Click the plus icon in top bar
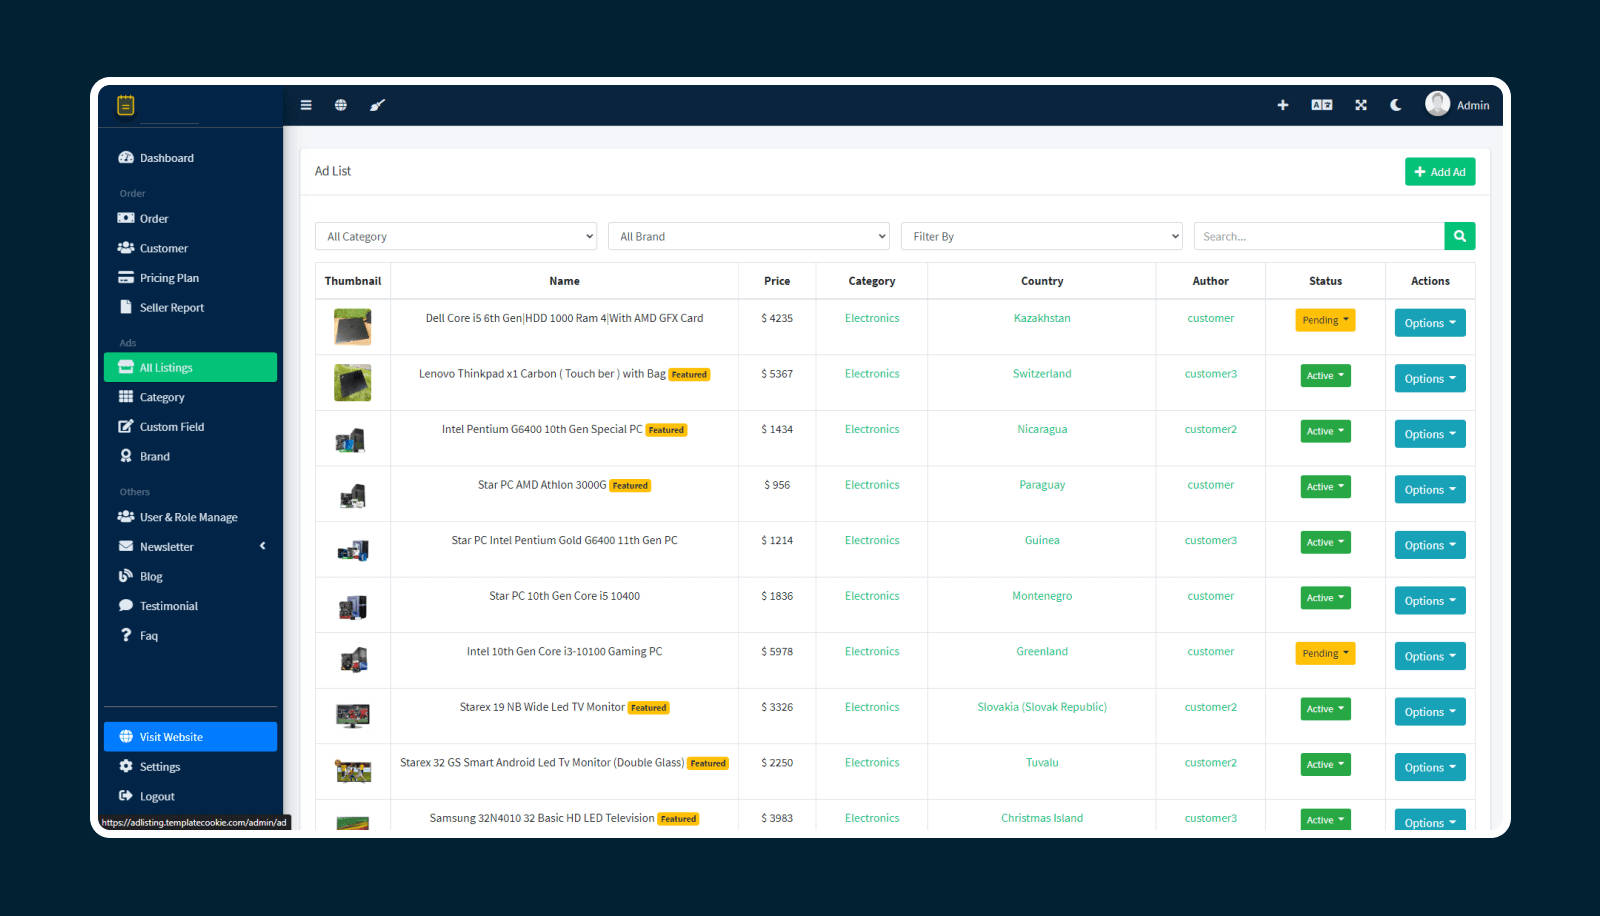Image resolution: width=1600 pixels, height=916 pixels. 1283,105
